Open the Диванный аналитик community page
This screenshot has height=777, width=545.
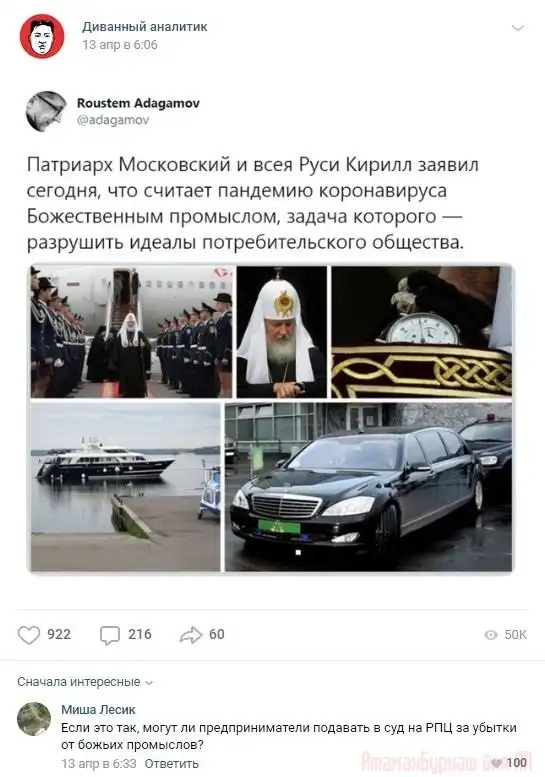click(145, 27)
